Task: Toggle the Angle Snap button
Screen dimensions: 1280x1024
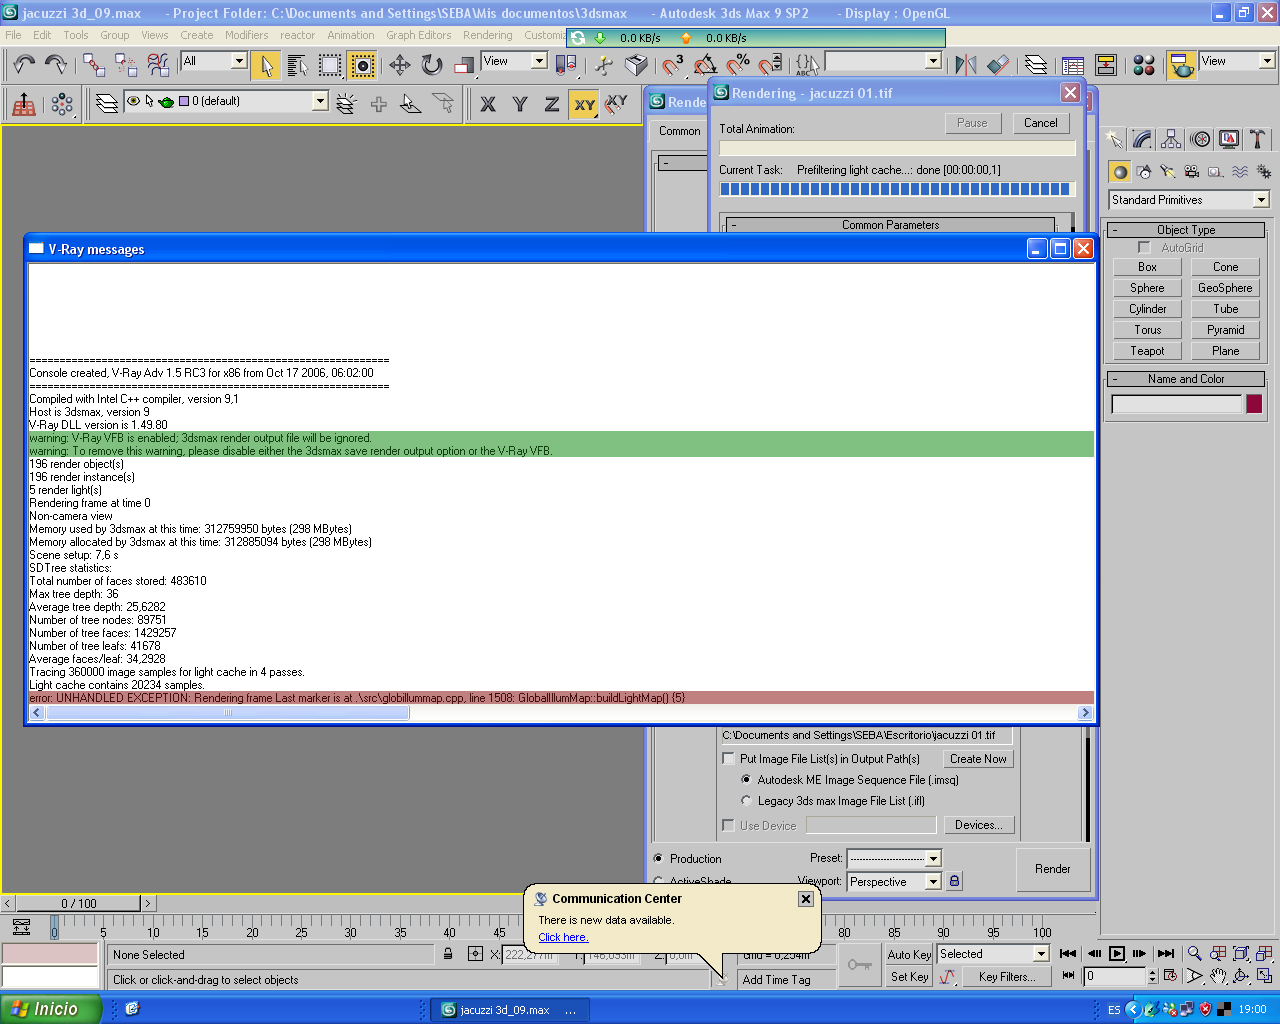Action: [705, 65]
